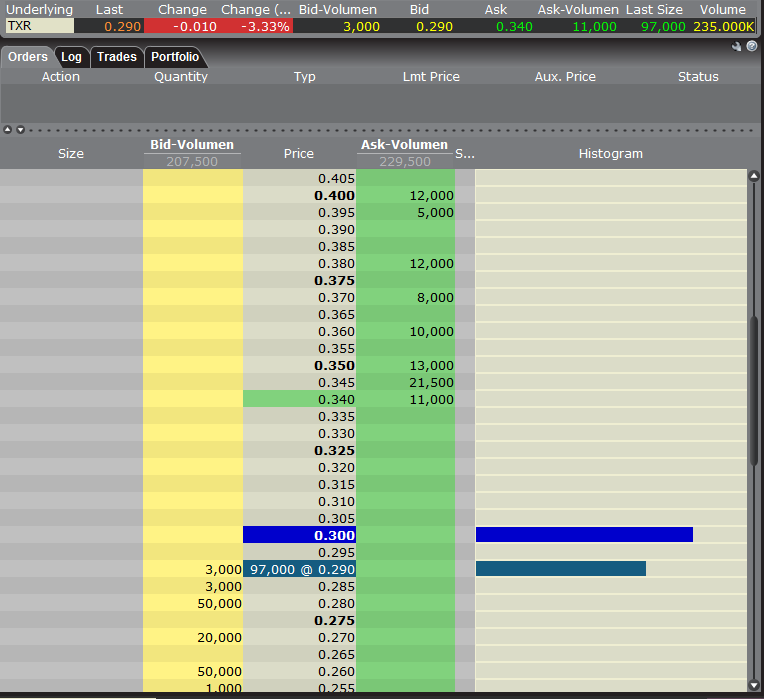764x699 pixels.
Task: Click the Status column header in orders
Action: coord(697,76)
